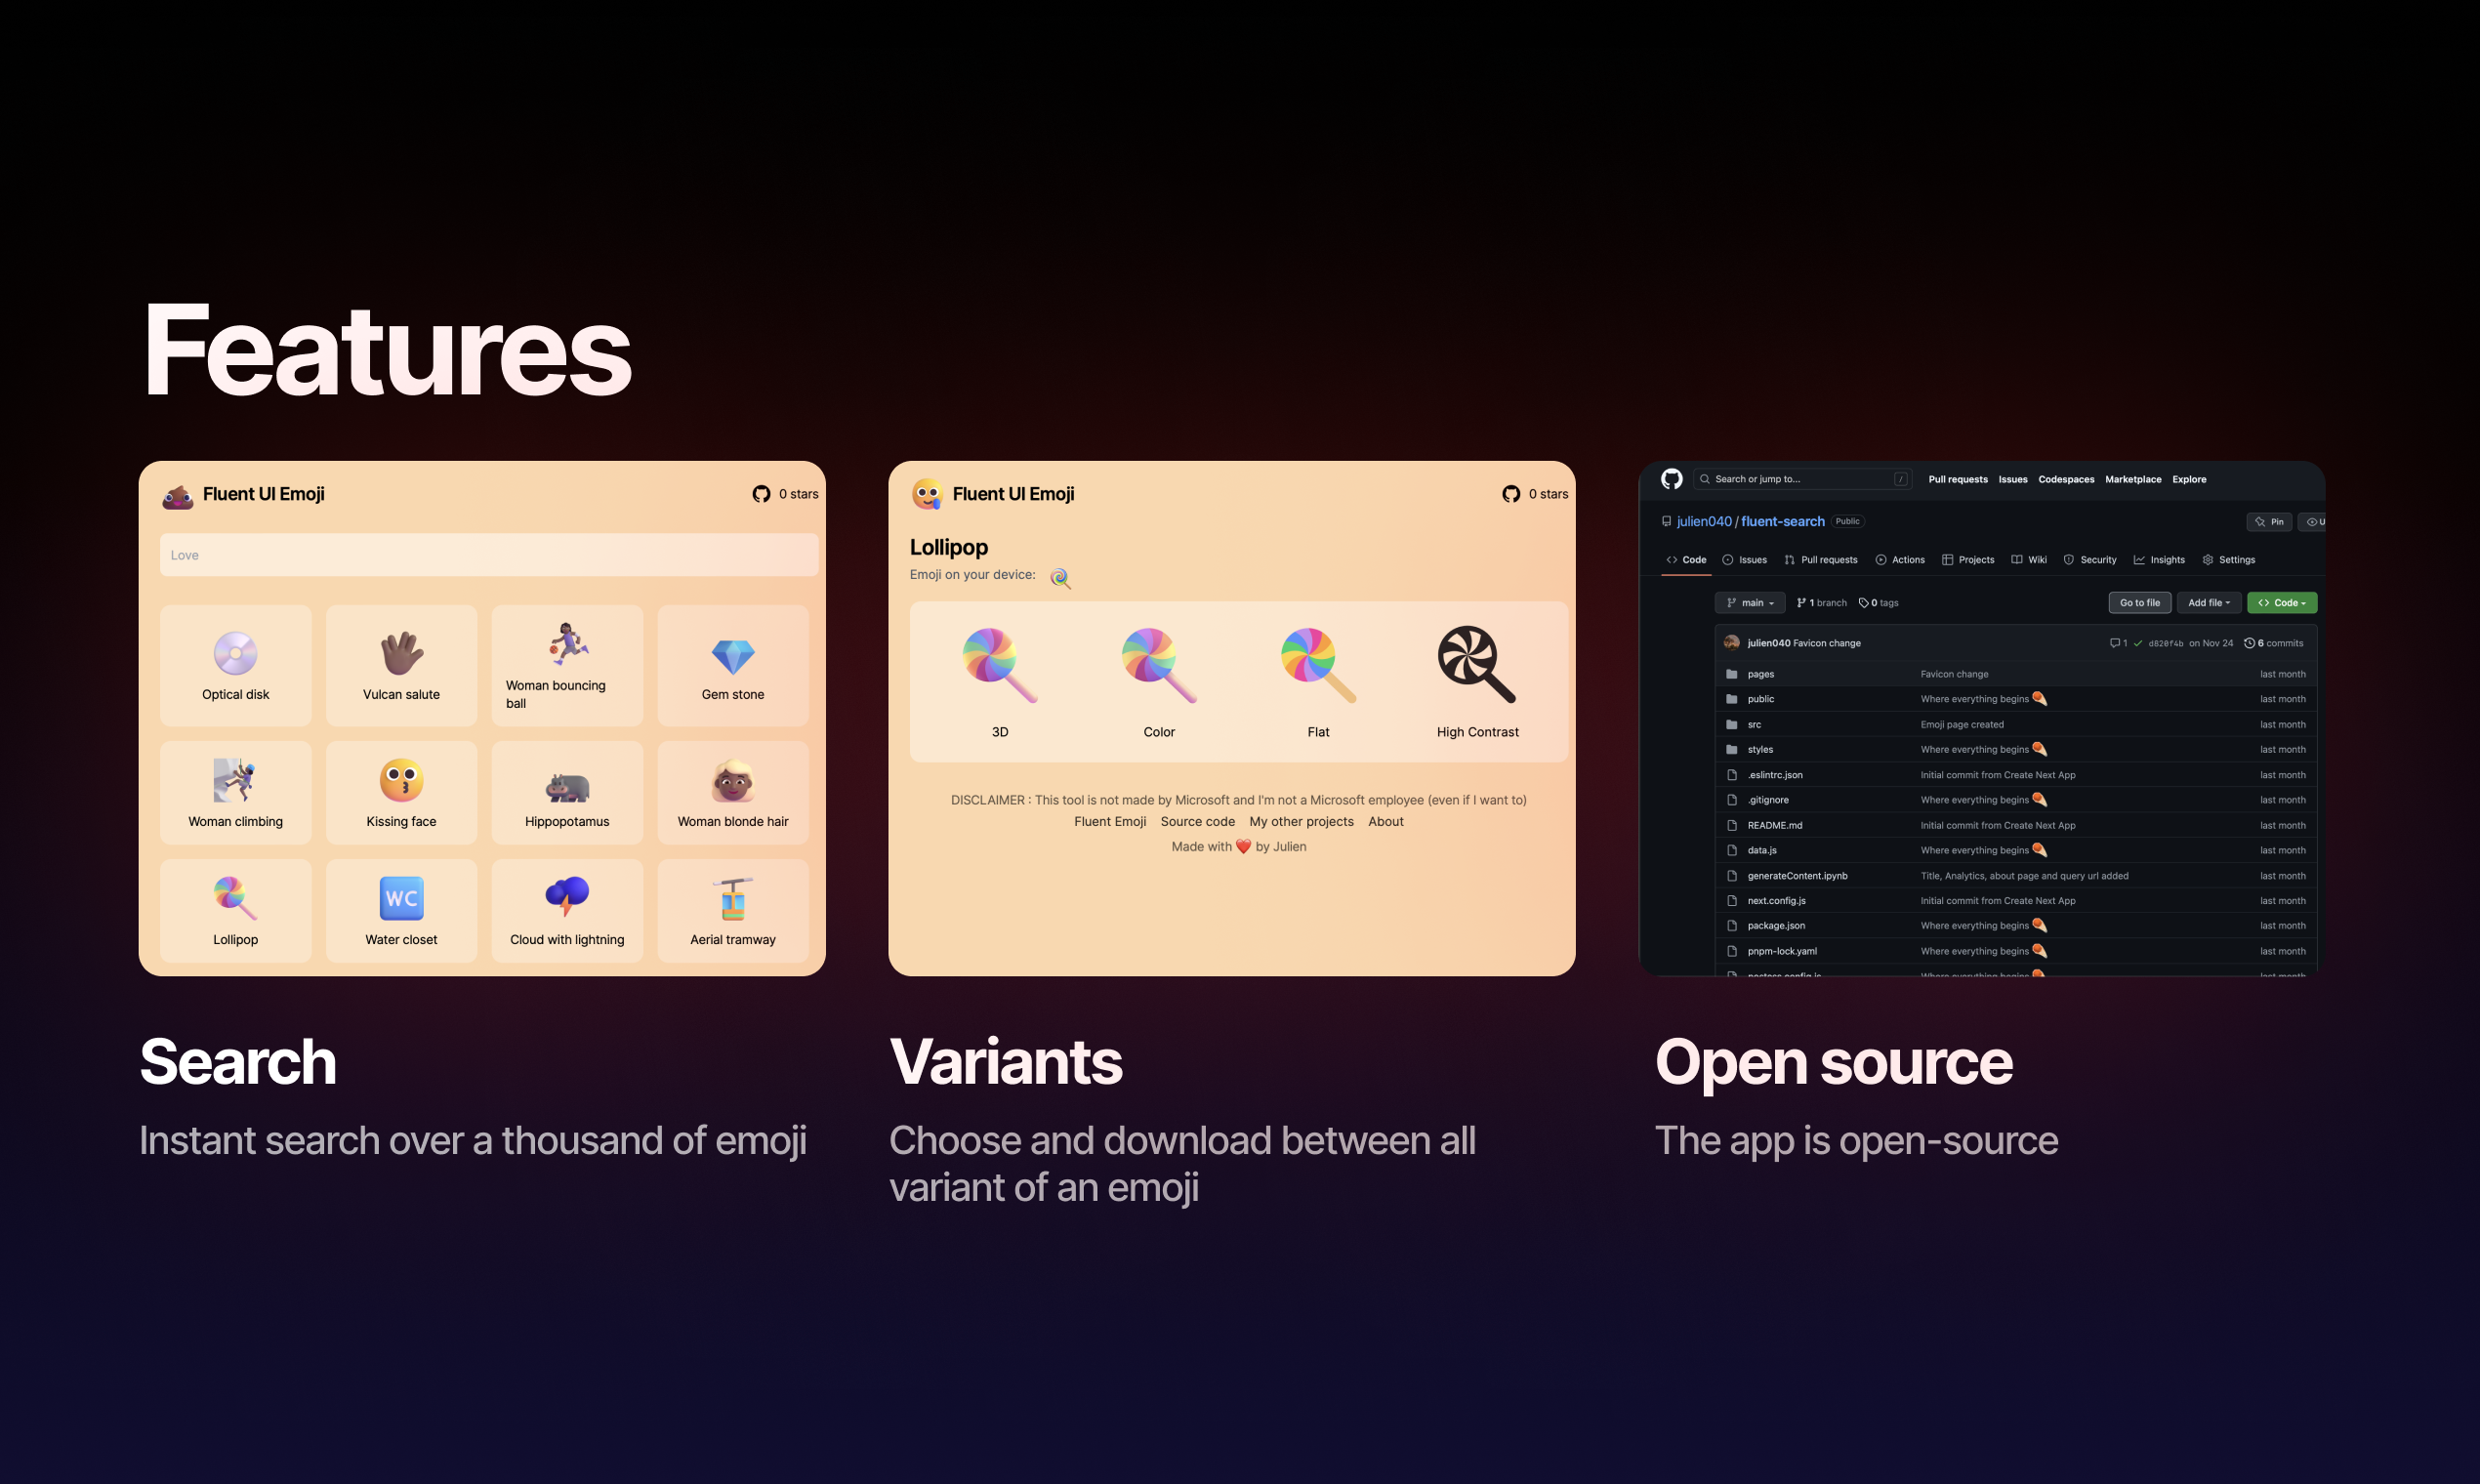
Task: Select Woman blonde hair emoji
Action: (x=733, y=792)
